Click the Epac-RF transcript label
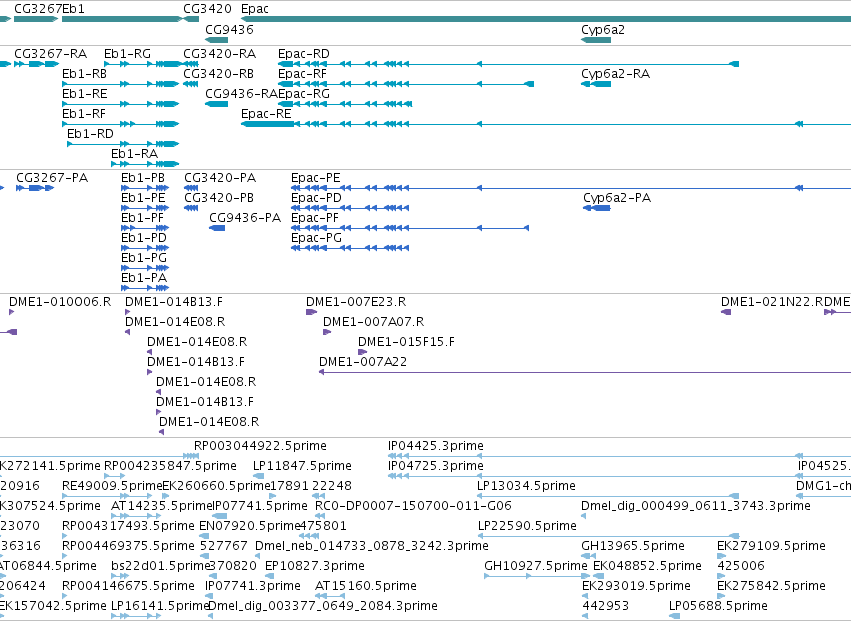Screen dimensions: 851x621 tap(302, 74)
